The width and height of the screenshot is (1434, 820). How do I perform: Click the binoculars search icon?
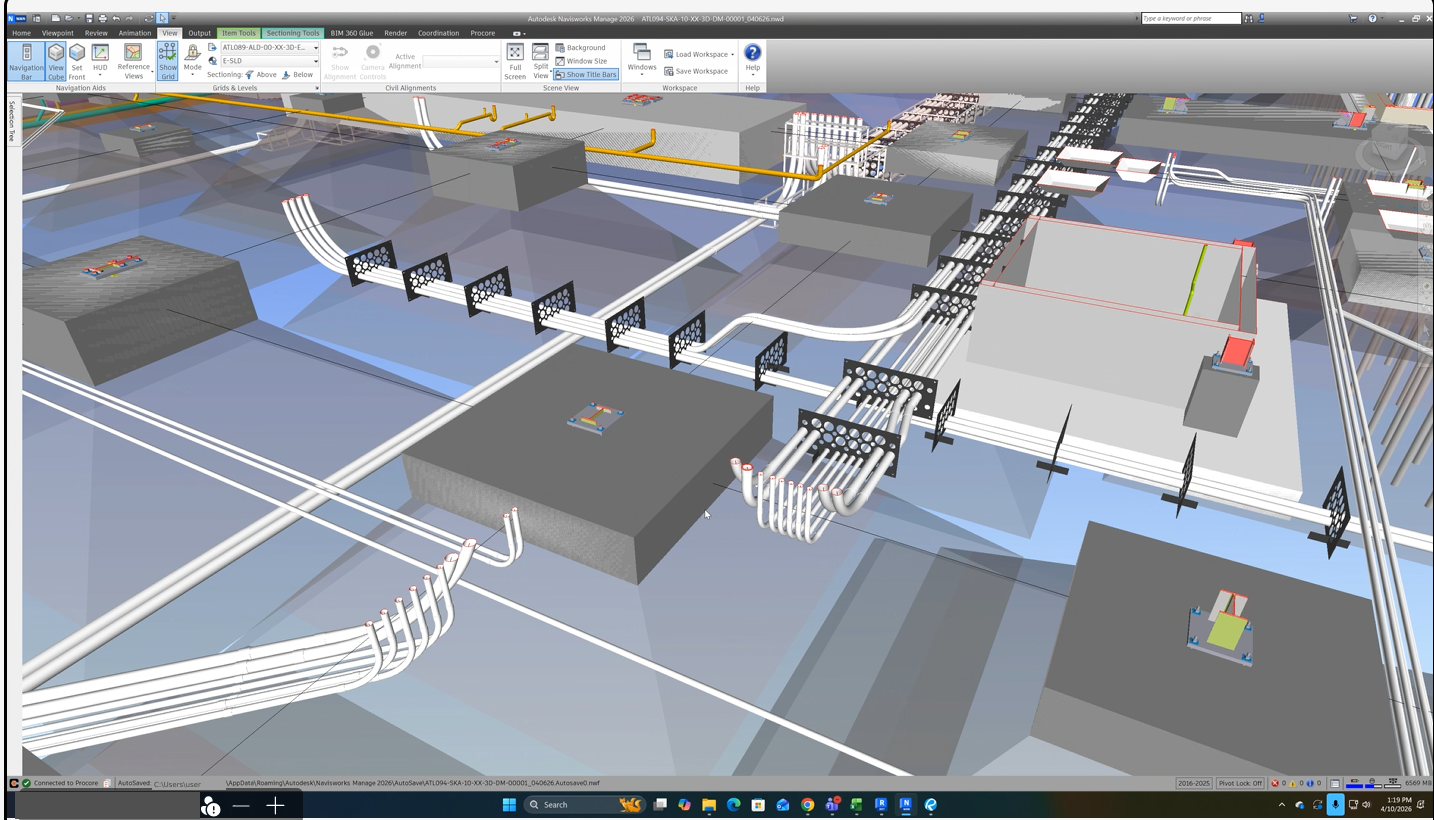1249,18
